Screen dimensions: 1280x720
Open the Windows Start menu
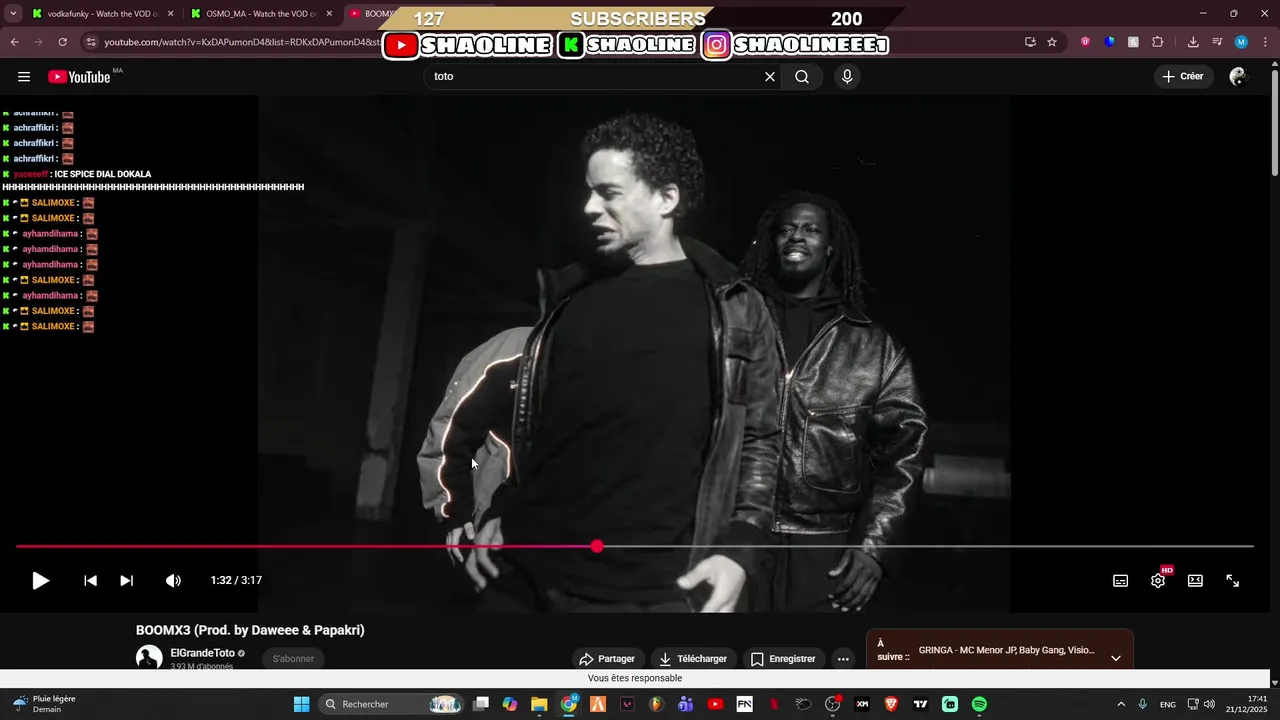click(301, 704)
